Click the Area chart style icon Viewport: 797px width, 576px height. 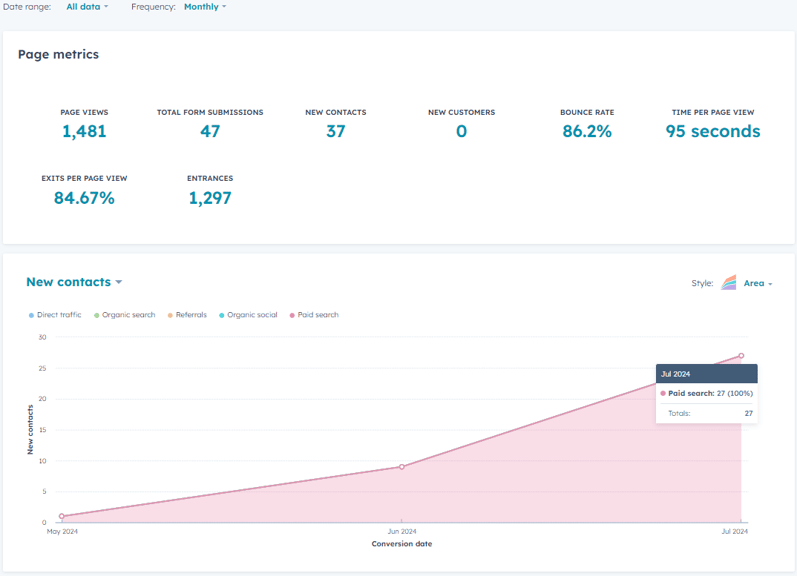[x=729, y=283]
